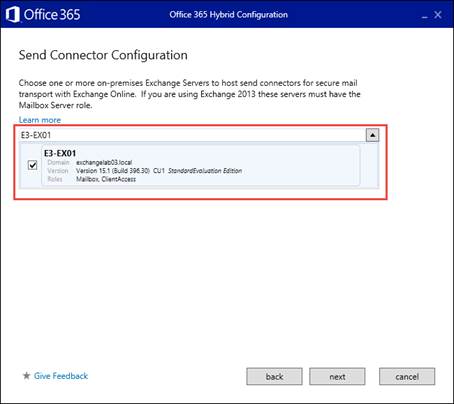Uncheck the E3-EX01 server checkbox
The width and height of the screenshot is (454, 404).
33,165
